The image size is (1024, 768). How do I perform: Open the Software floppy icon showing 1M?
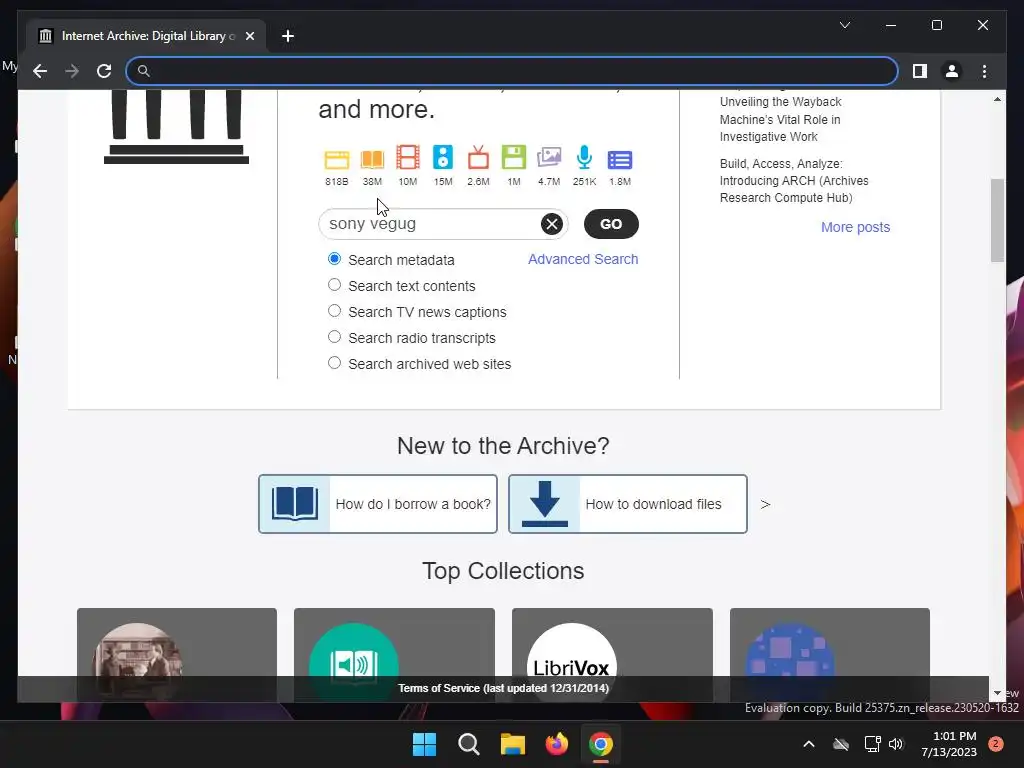pyautogui.click(x=514, y=158)
